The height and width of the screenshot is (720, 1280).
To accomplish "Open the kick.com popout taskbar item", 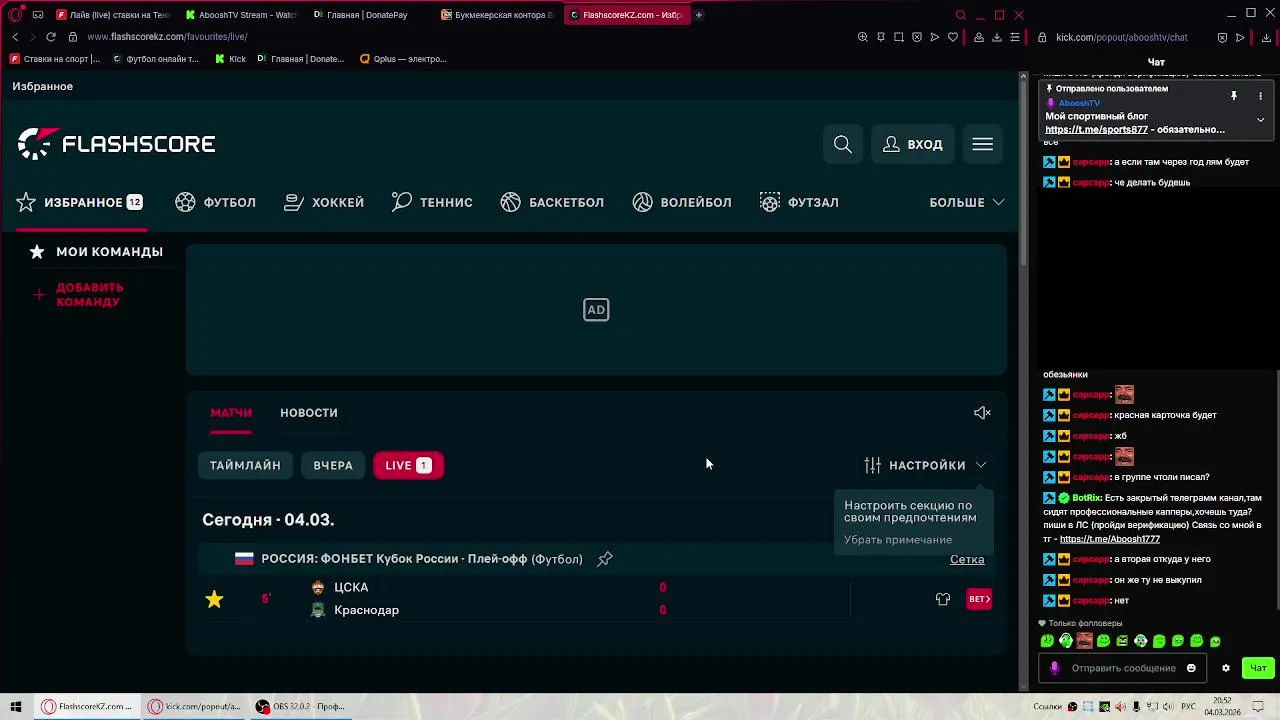I will tap(196, 706).
